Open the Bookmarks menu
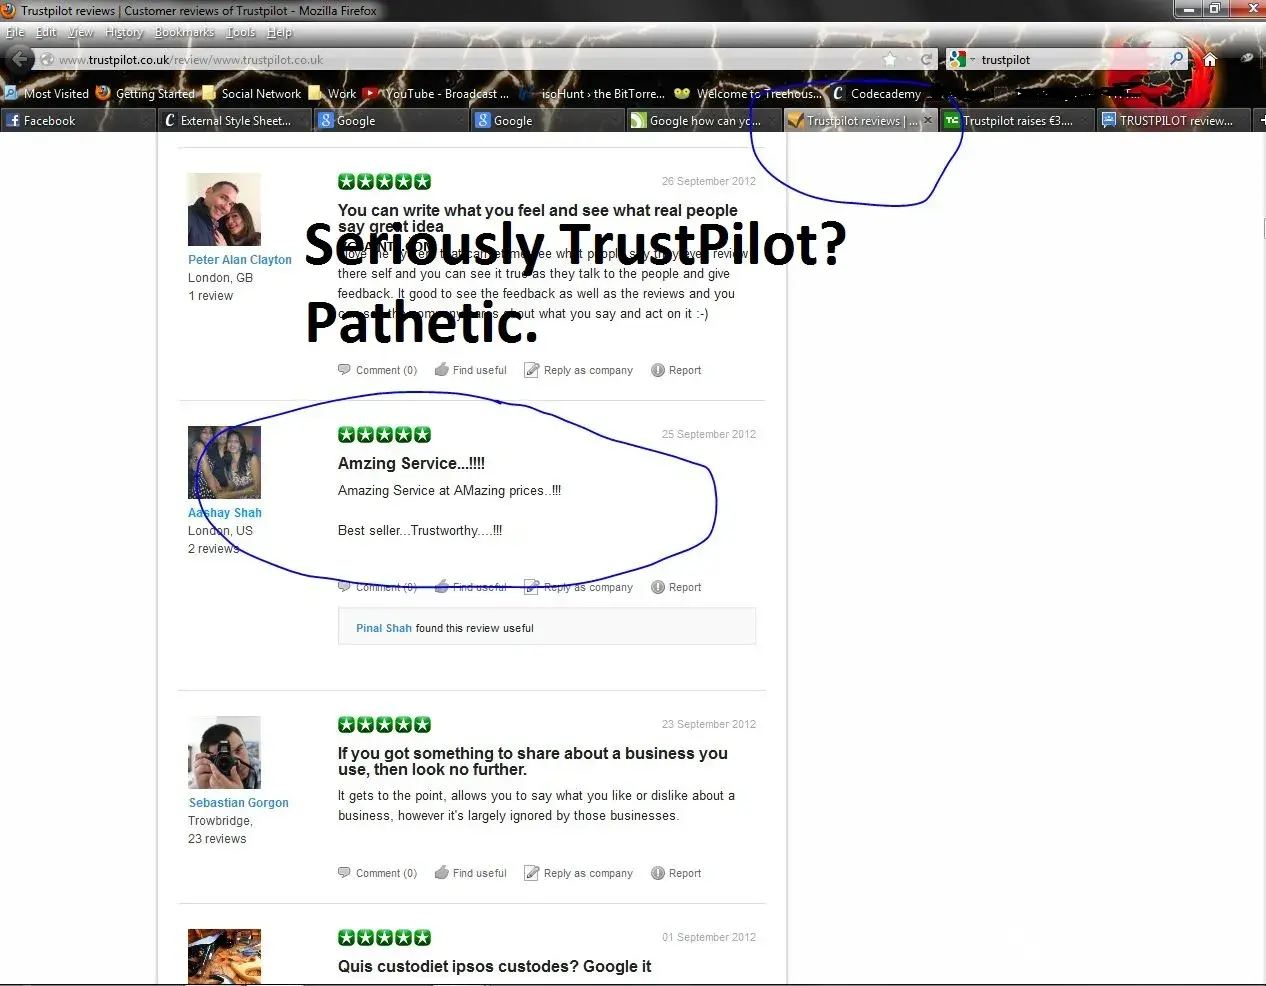1266x986 pixels. coord(184,32)
